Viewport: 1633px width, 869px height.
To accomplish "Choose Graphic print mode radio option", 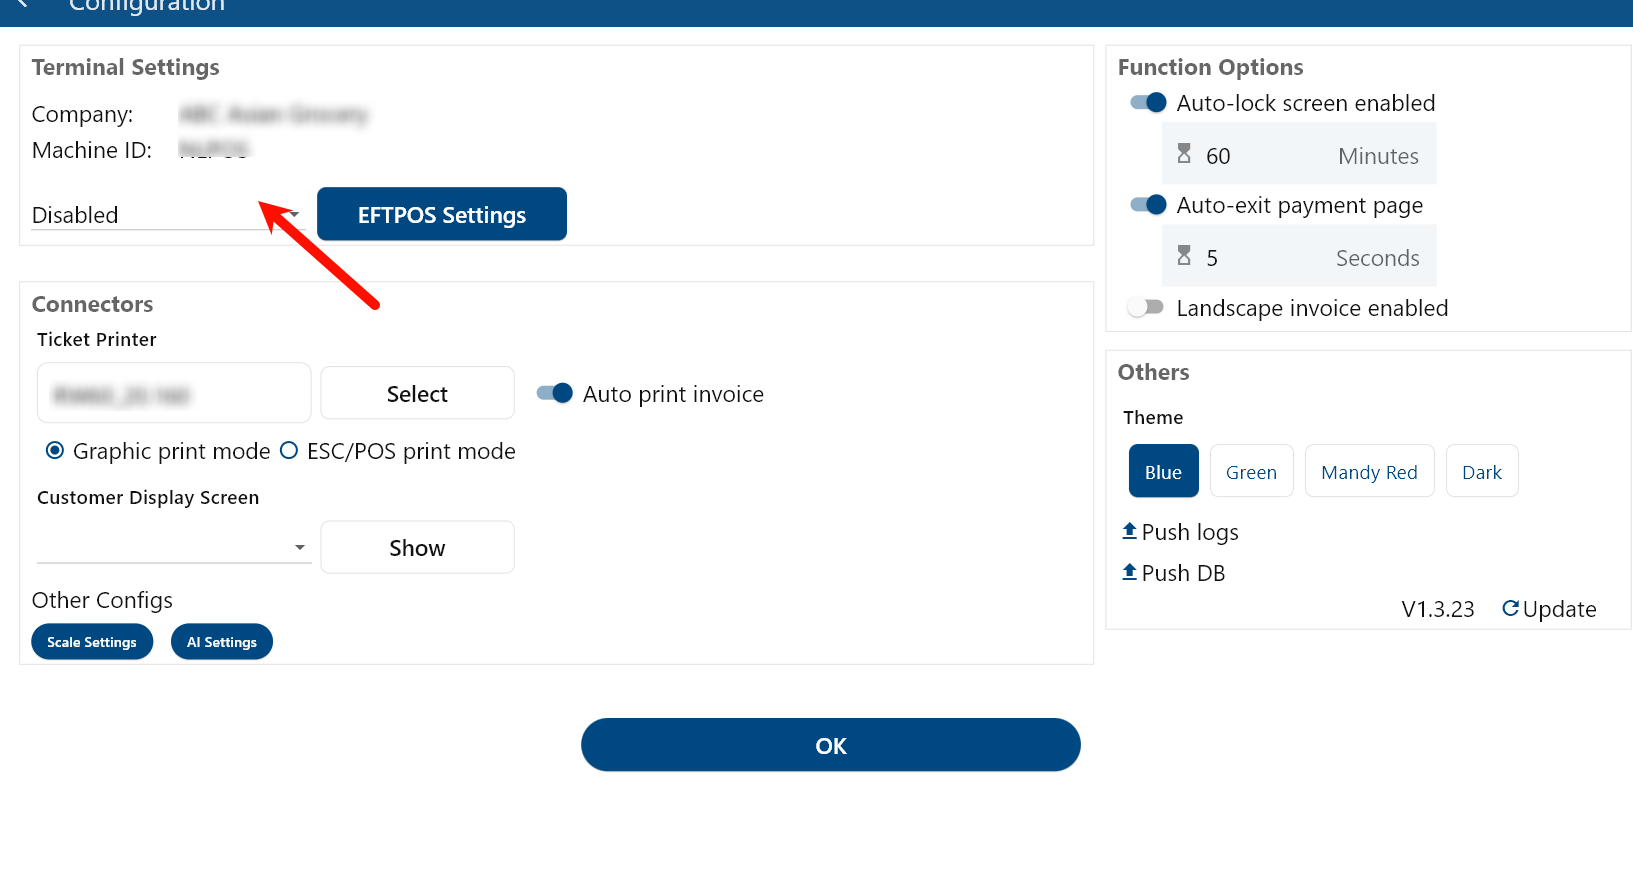I will (55, 451).
